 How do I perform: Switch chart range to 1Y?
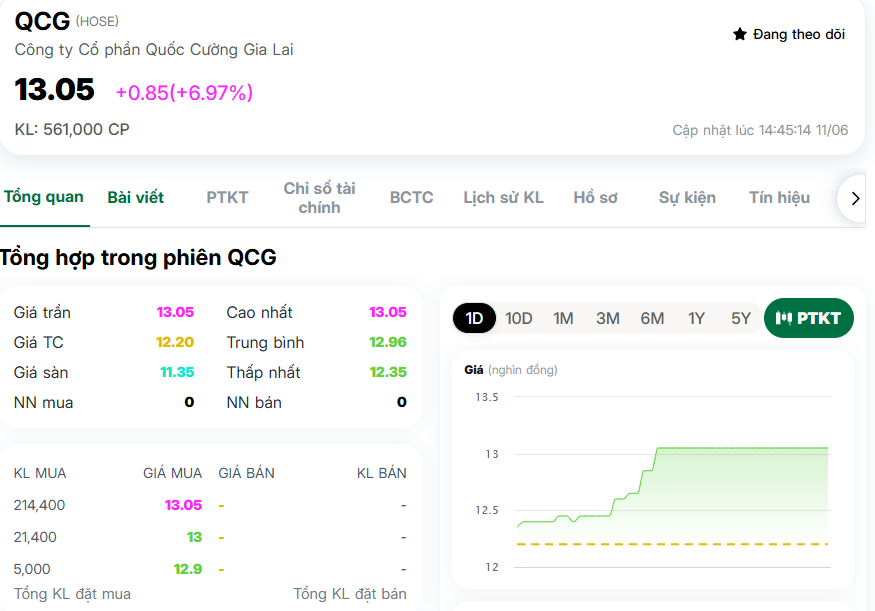coord(696,319)
